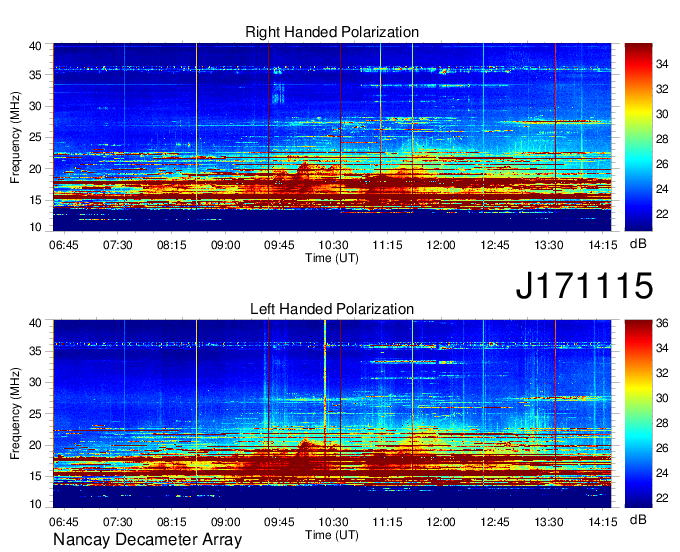The image size is (680, 552).
Task: Click the "24" value on the Left Handed colorbar
Action: [x=662, y=473]
